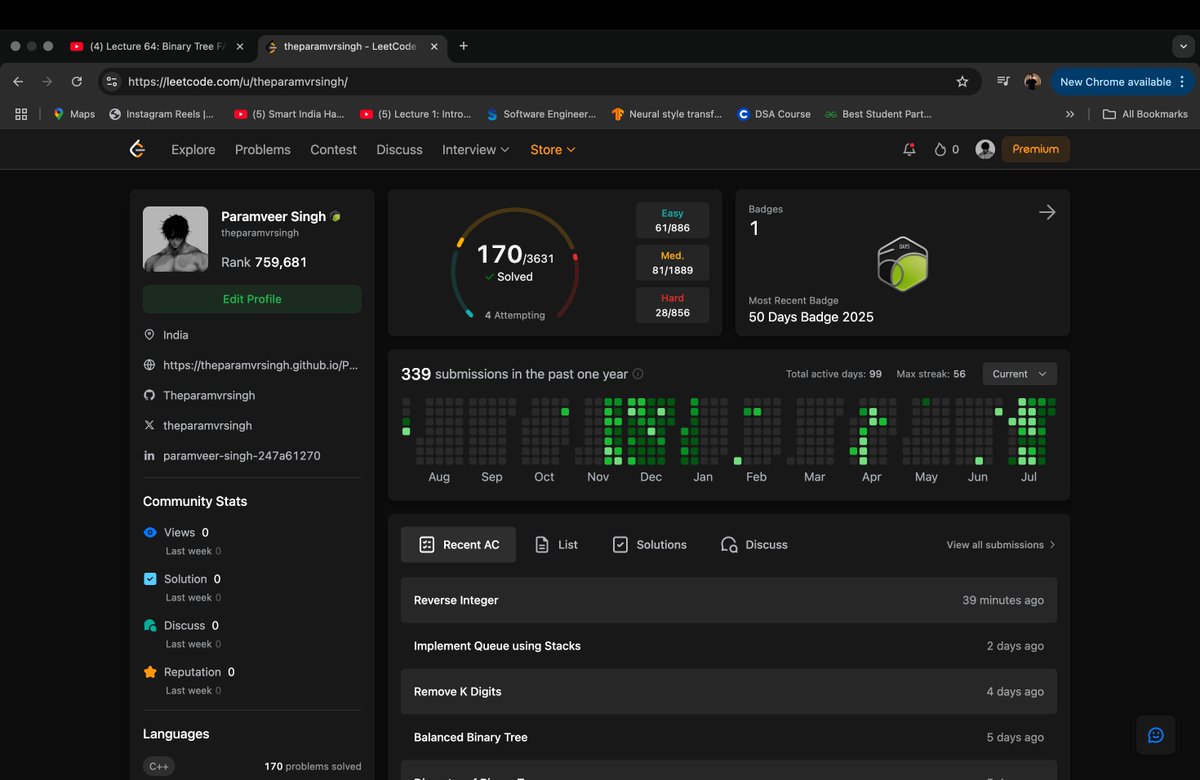Click the Med. 81/1889 stat box
1200x780 pixels.
coord(672,263)
